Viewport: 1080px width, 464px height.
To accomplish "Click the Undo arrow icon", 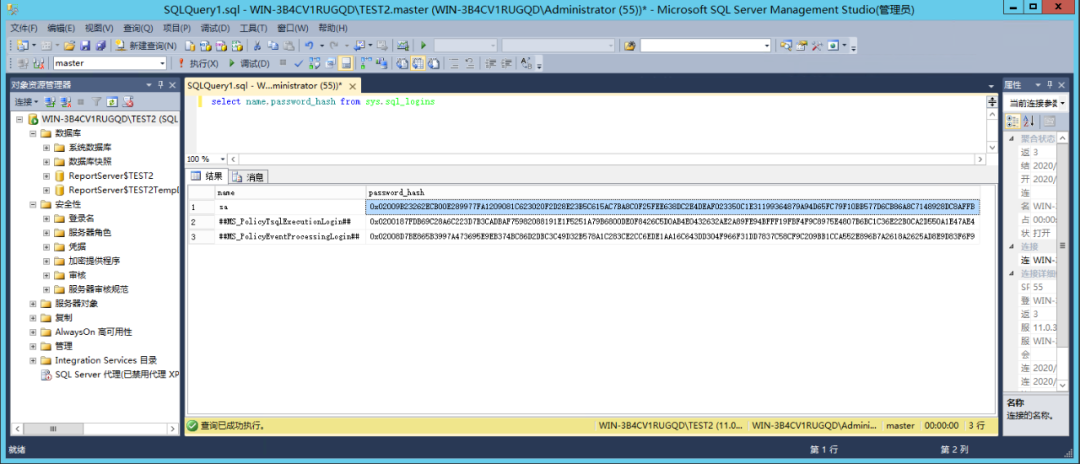I will point(309,45).
